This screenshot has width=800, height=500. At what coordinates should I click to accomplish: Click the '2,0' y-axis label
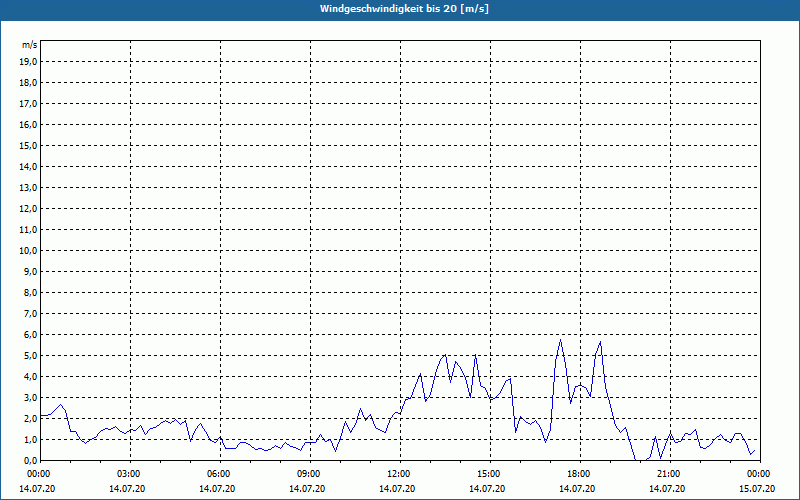(x=30, y=418)
